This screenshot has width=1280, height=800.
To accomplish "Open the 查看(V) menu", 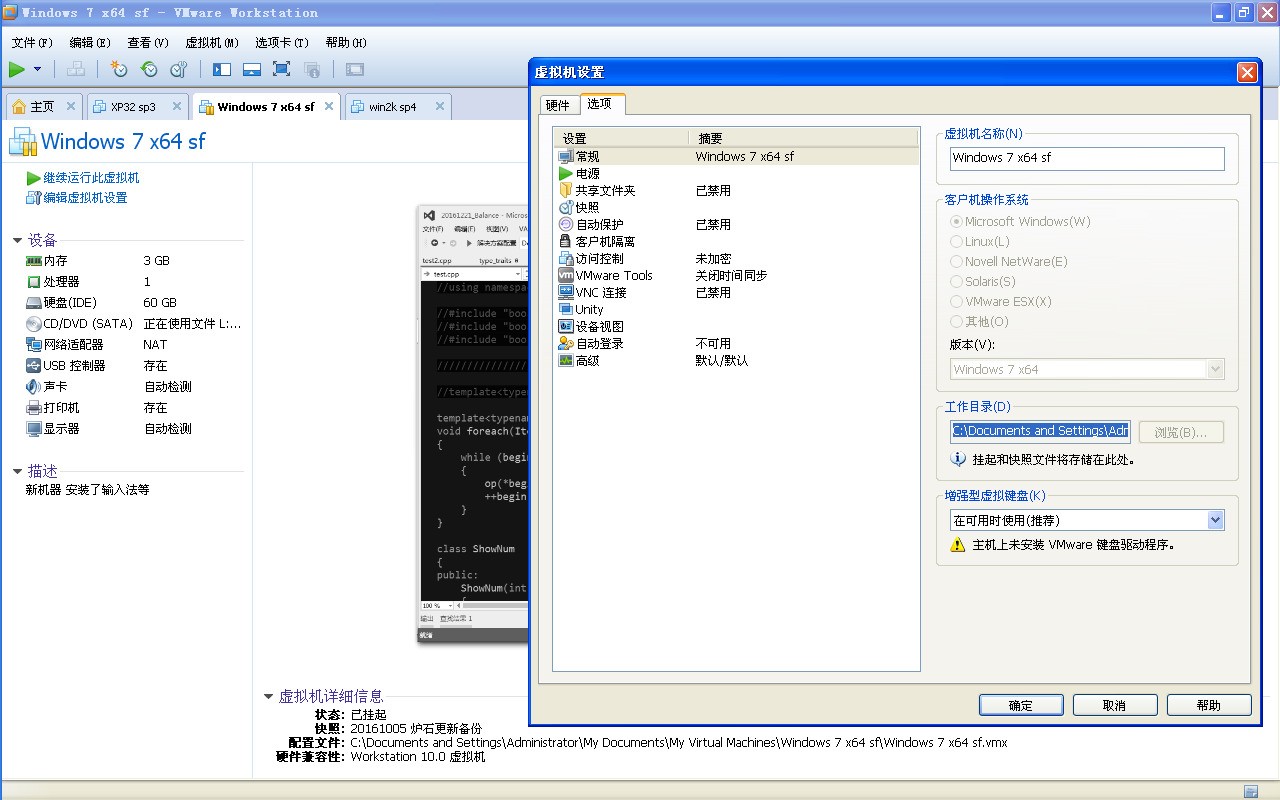I will 148,43.
